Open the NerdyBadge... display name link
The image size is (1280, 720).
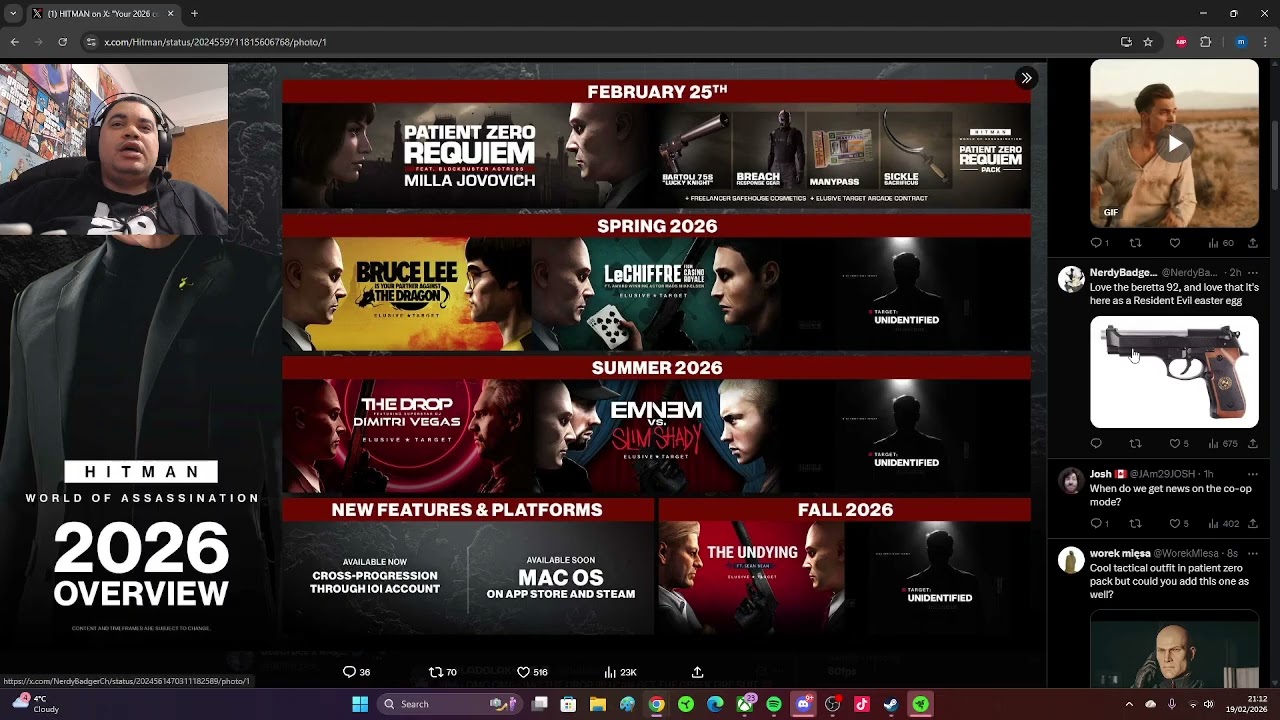(1123, 272)
